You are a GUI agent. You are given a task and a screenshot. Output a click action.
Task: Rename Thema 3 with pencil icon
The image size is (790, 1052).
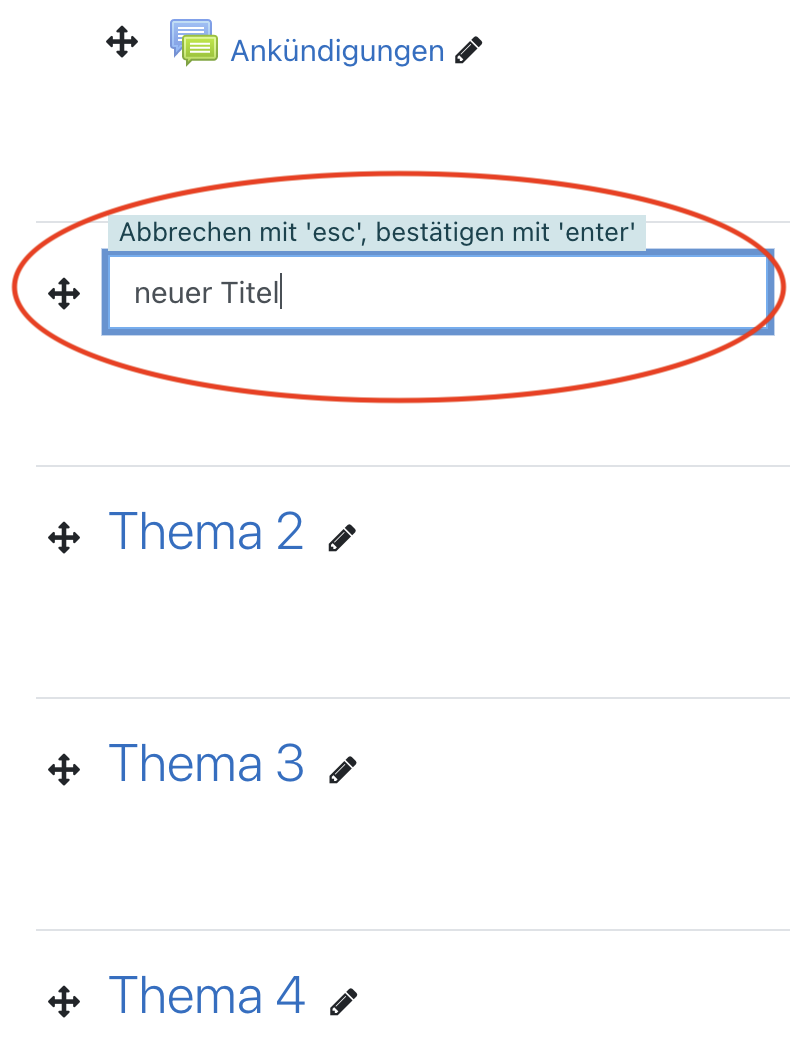coord(342,770)
